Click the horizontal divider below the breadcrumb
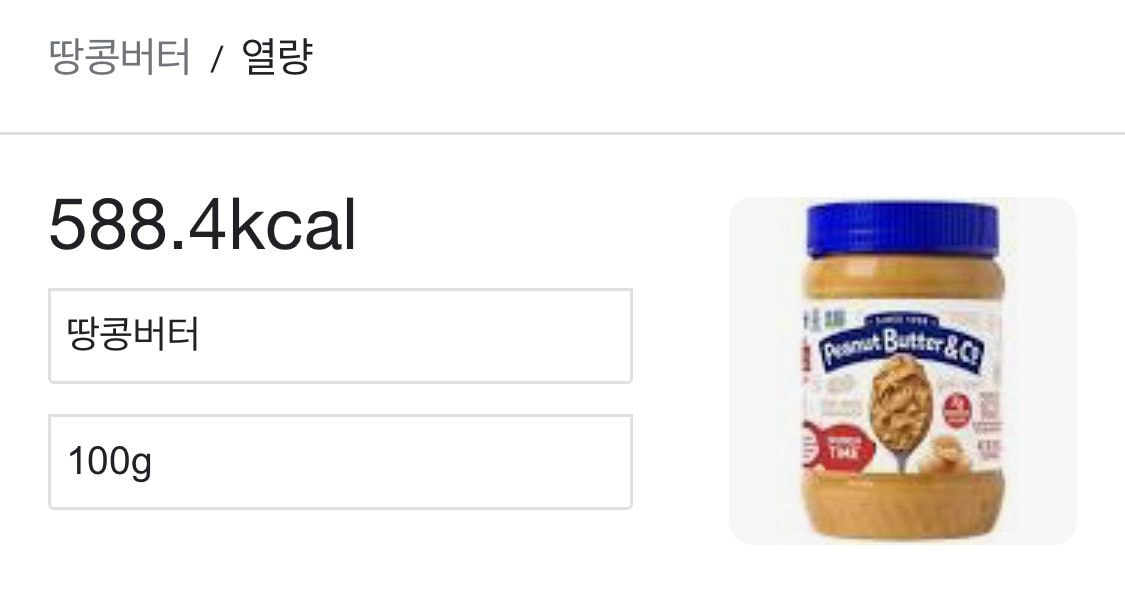 (562, 133)
